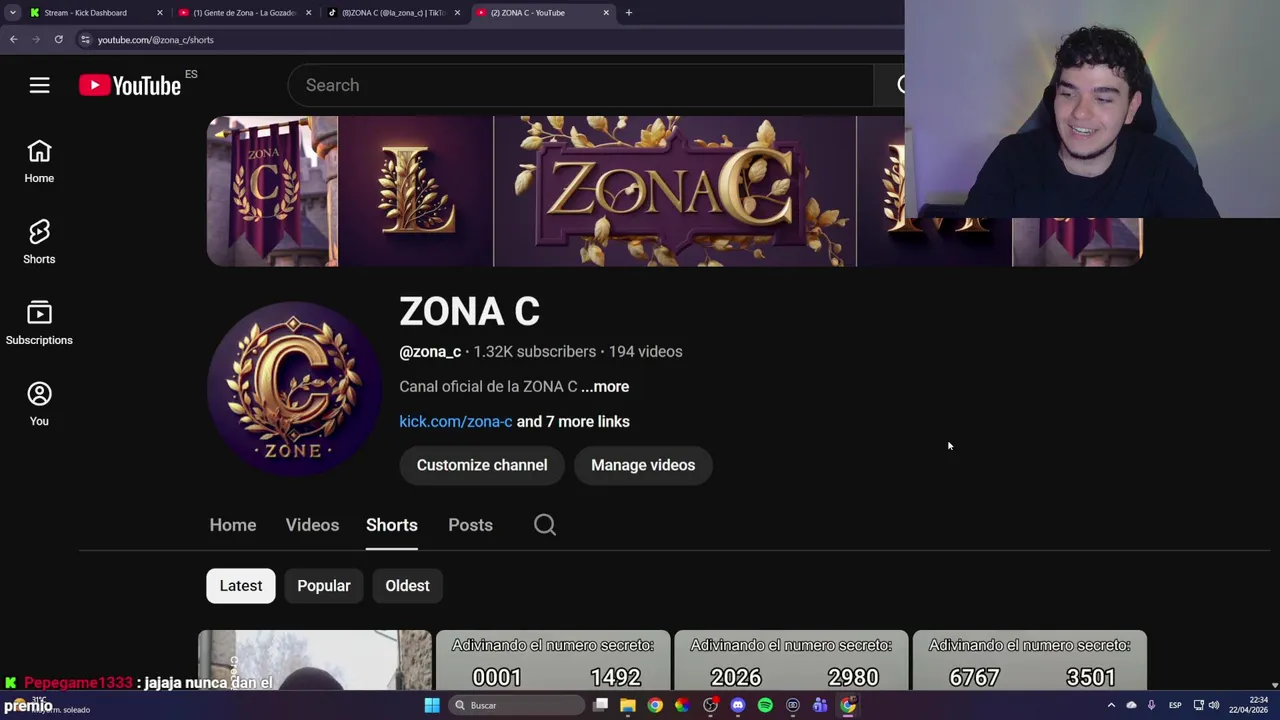Open Microsoft Teams from the taskbar

(x=820, y=705)
